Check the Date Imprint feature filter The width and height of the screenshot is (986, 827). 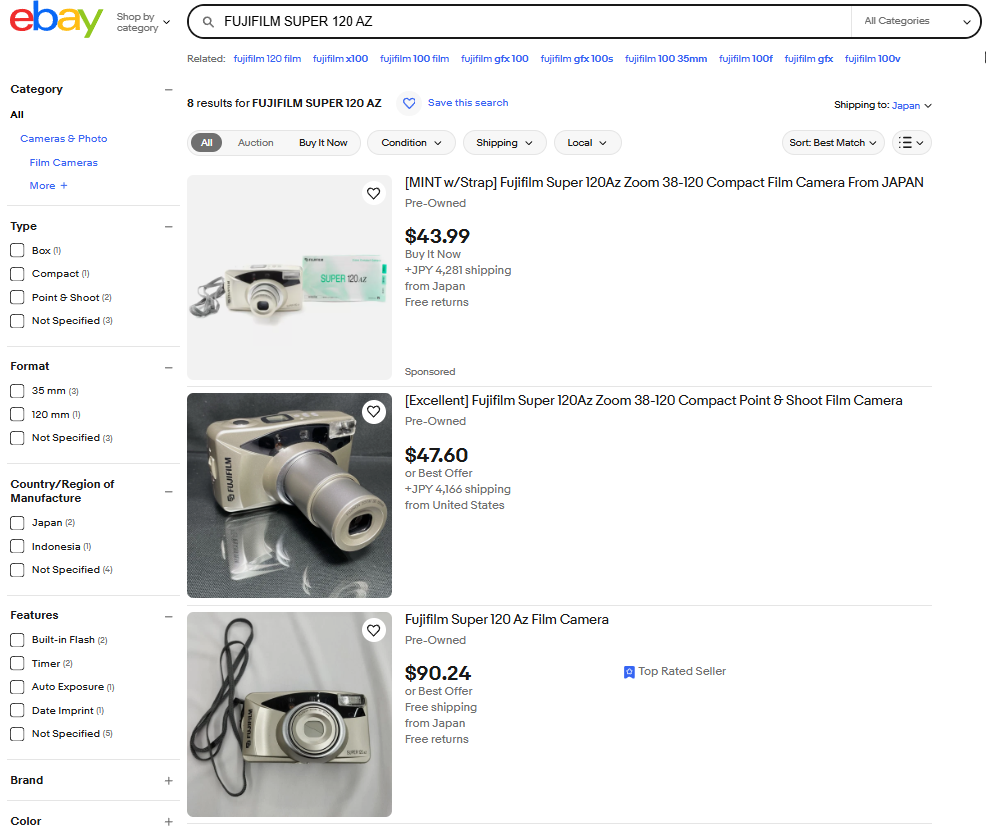tap(18, 710)
